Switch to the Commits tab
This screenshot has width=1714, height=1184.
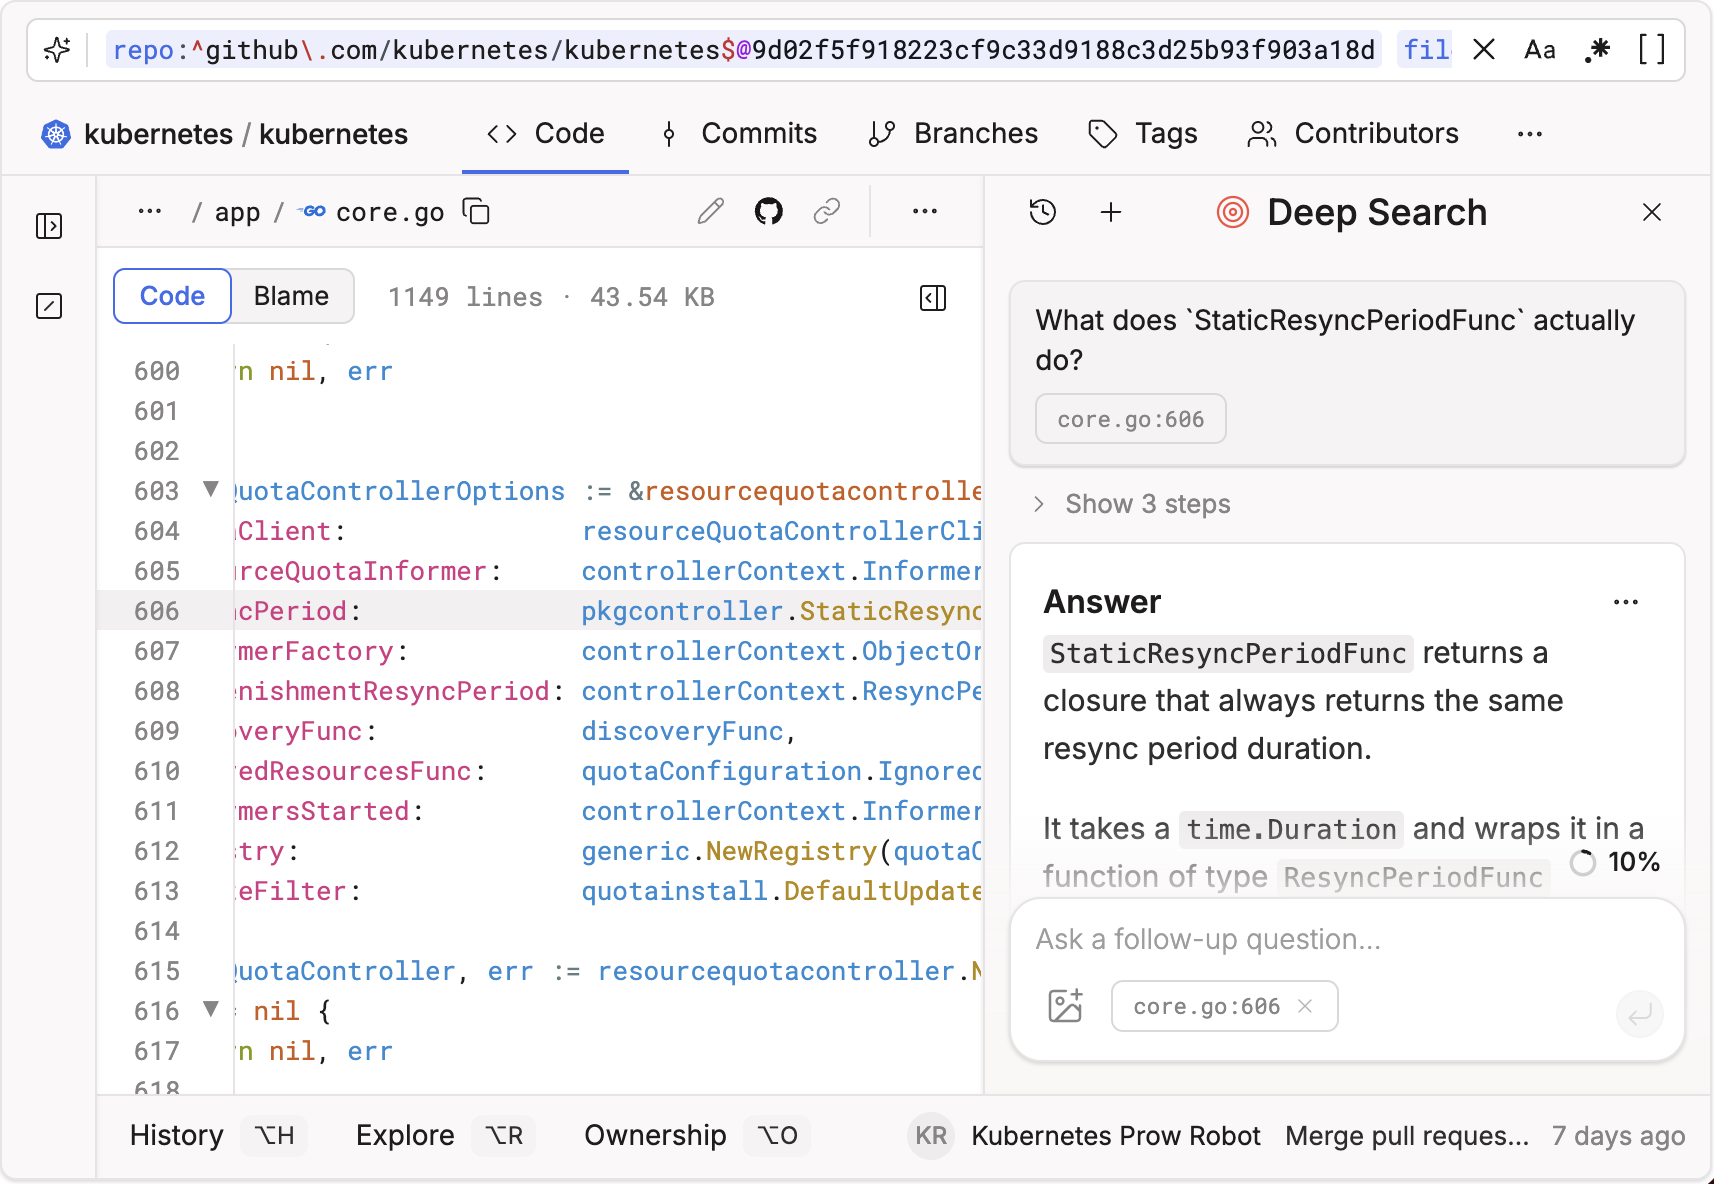(739, 134)
